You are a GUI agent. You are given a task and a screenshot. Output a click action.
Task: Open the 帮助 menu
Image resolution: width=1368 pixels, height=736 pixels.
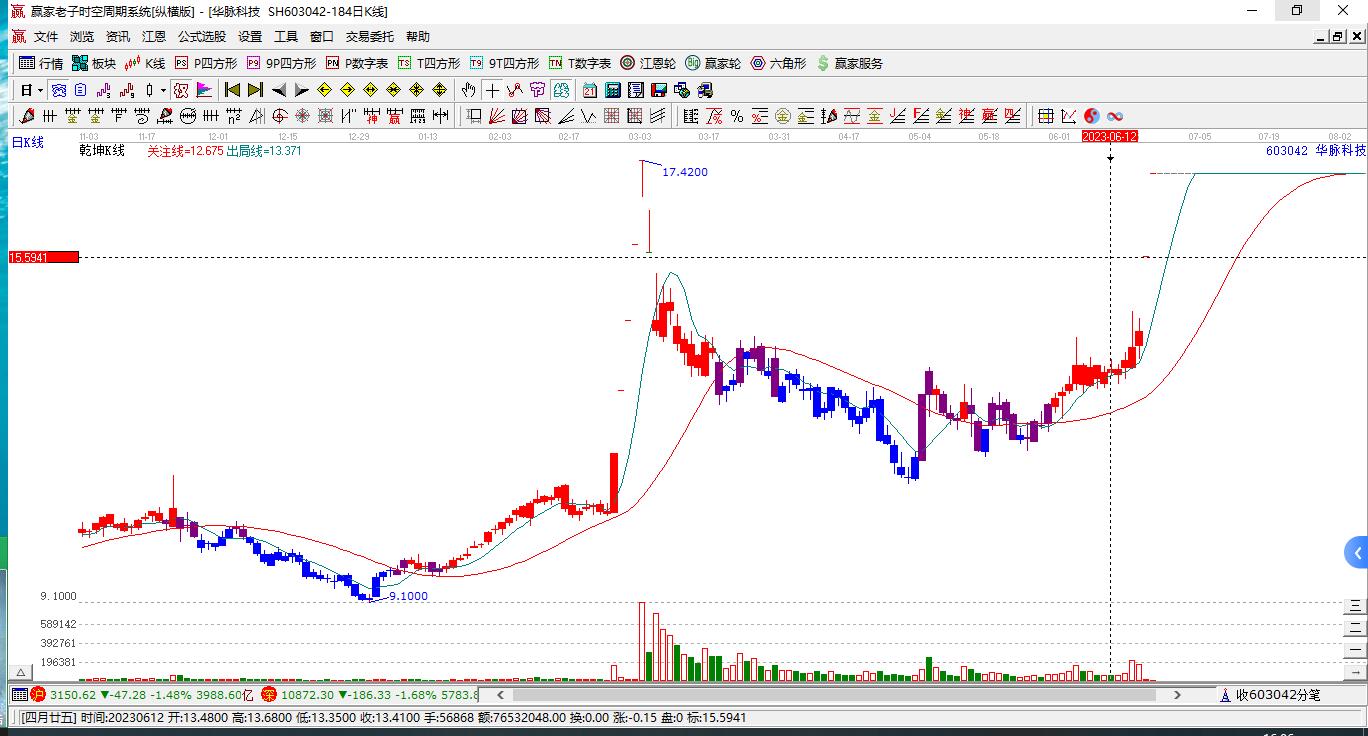(x=418, y=36)
